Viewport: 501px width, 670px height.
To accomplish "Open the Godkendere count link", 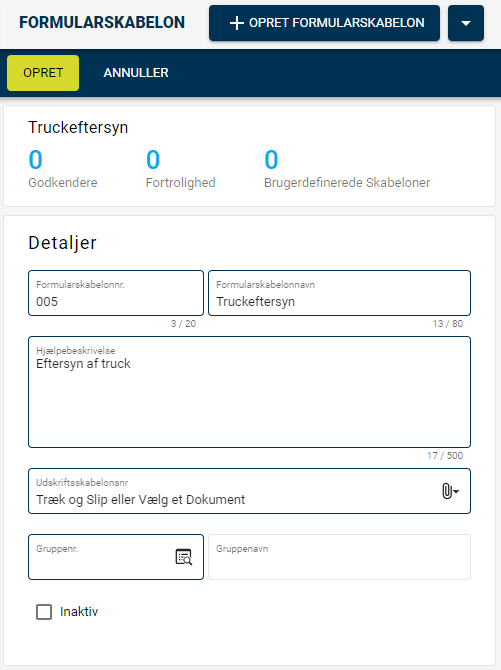I will (x=35, y=159).
